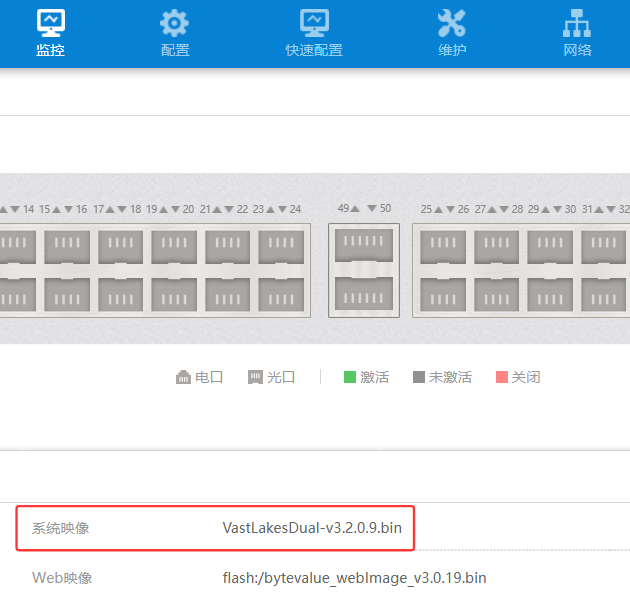Click the VastLakesDual-v3.2.0.9.bin system image value

pyautogui.click(x=312, y=527)
